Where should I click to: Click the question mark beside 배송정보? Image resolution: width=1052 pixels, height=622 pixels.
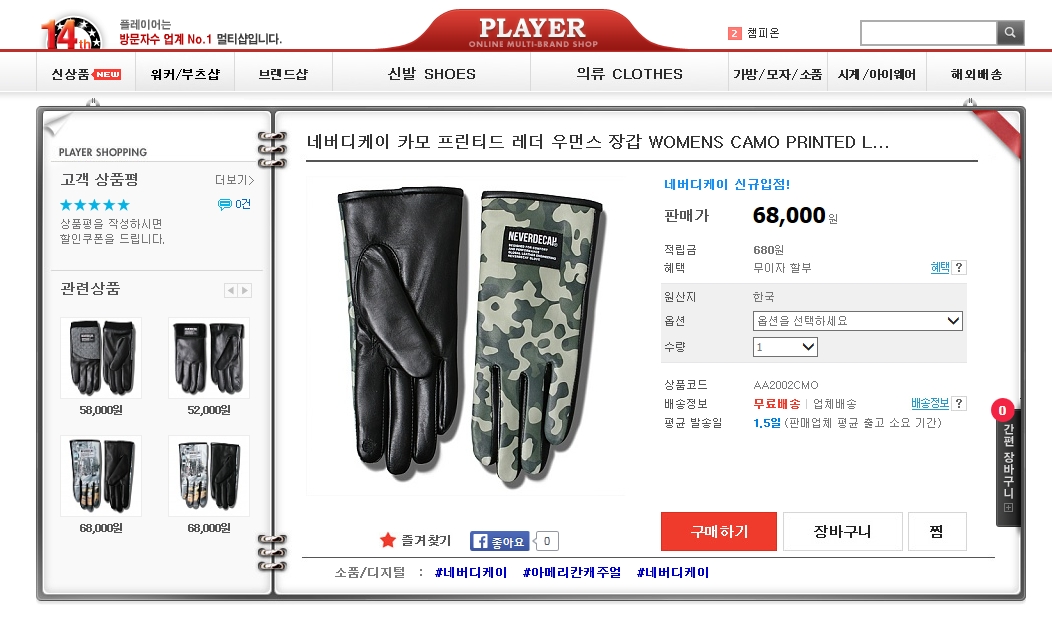point(959,403)
